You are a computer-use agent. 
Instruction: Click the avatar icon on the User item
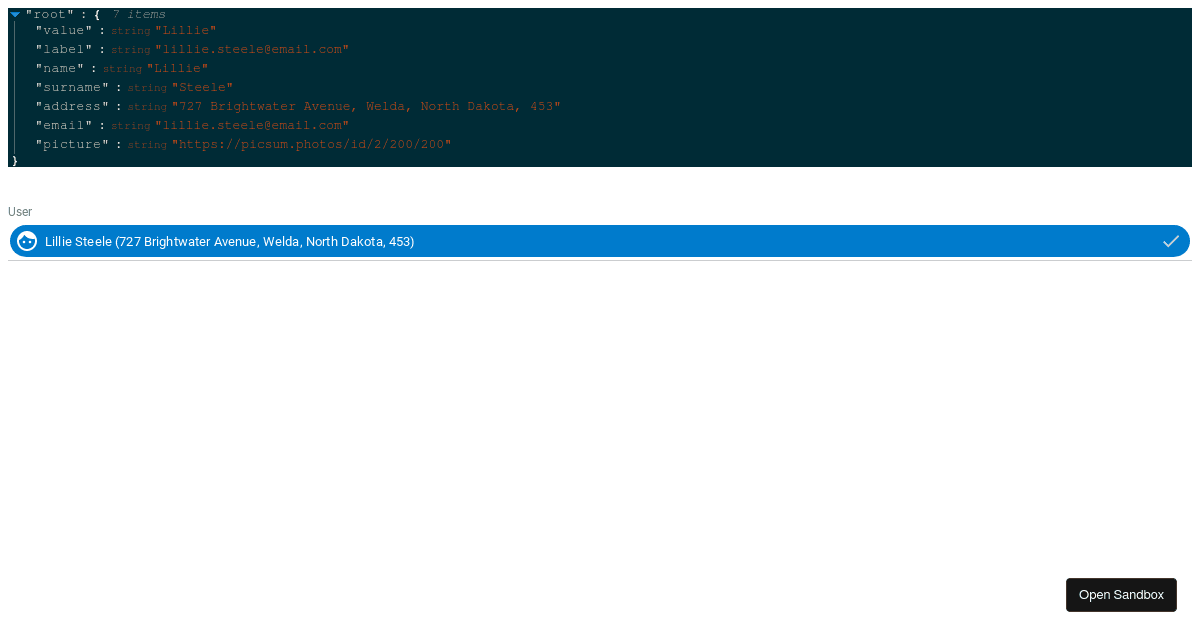(x=27, y=241)
